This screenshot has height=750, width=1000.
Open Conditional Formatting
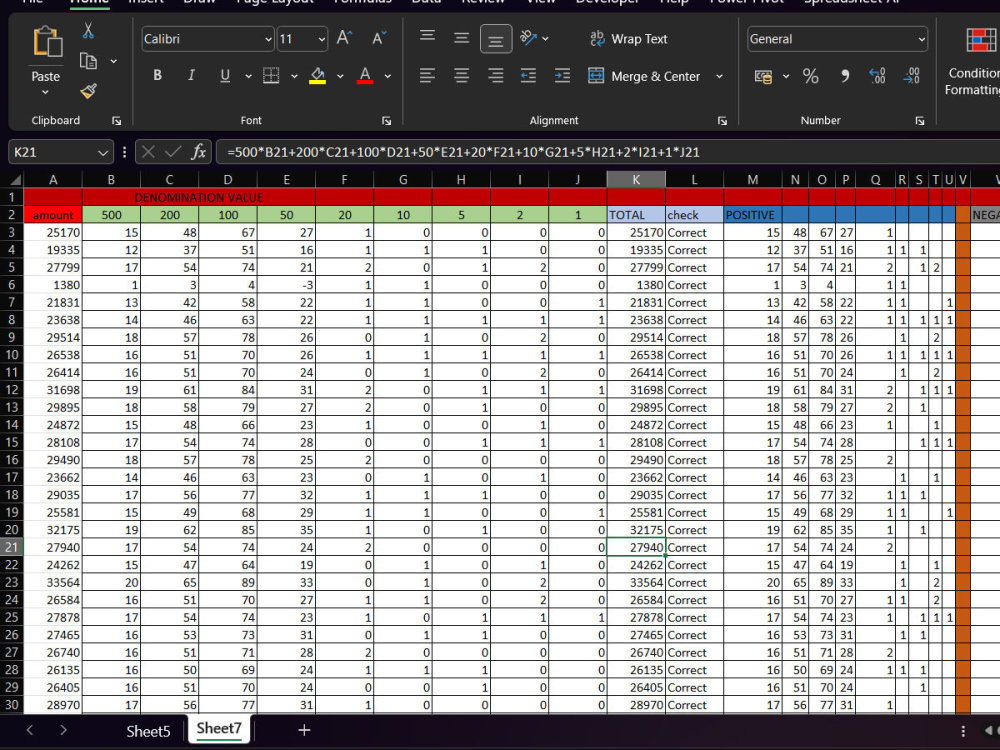[975, 61]
